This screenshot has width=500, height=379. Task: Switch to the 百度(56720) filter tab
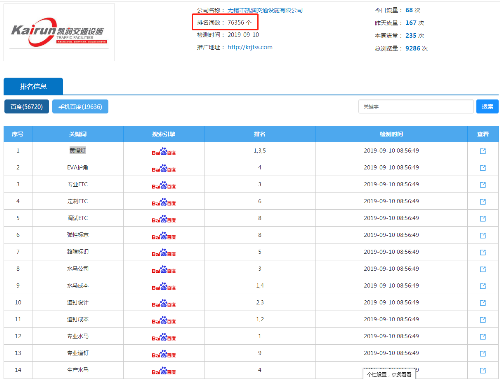(x=27, y=107)
